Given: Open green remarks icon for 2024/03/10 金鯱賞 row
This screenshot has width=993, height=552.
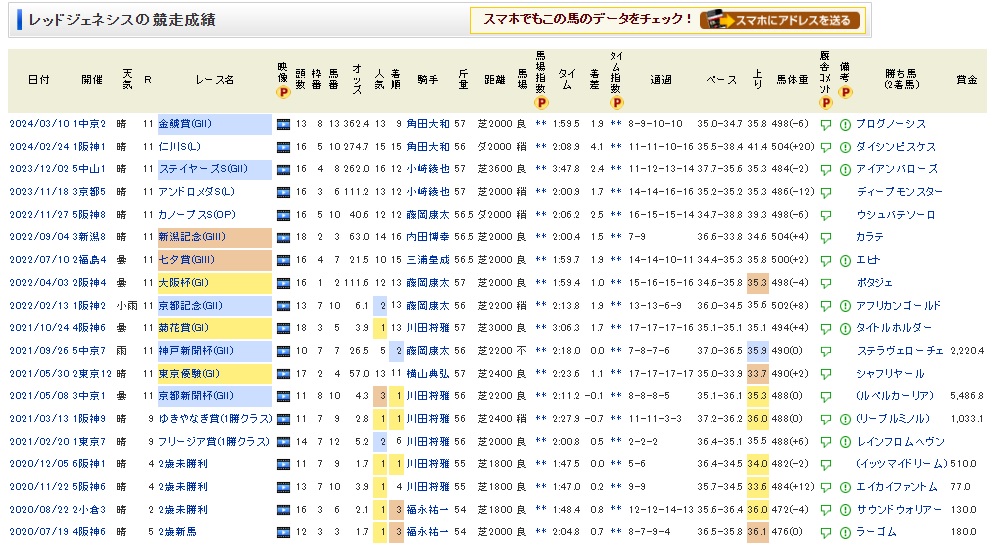Looking at the screenshot, I should tap(845, 125).
